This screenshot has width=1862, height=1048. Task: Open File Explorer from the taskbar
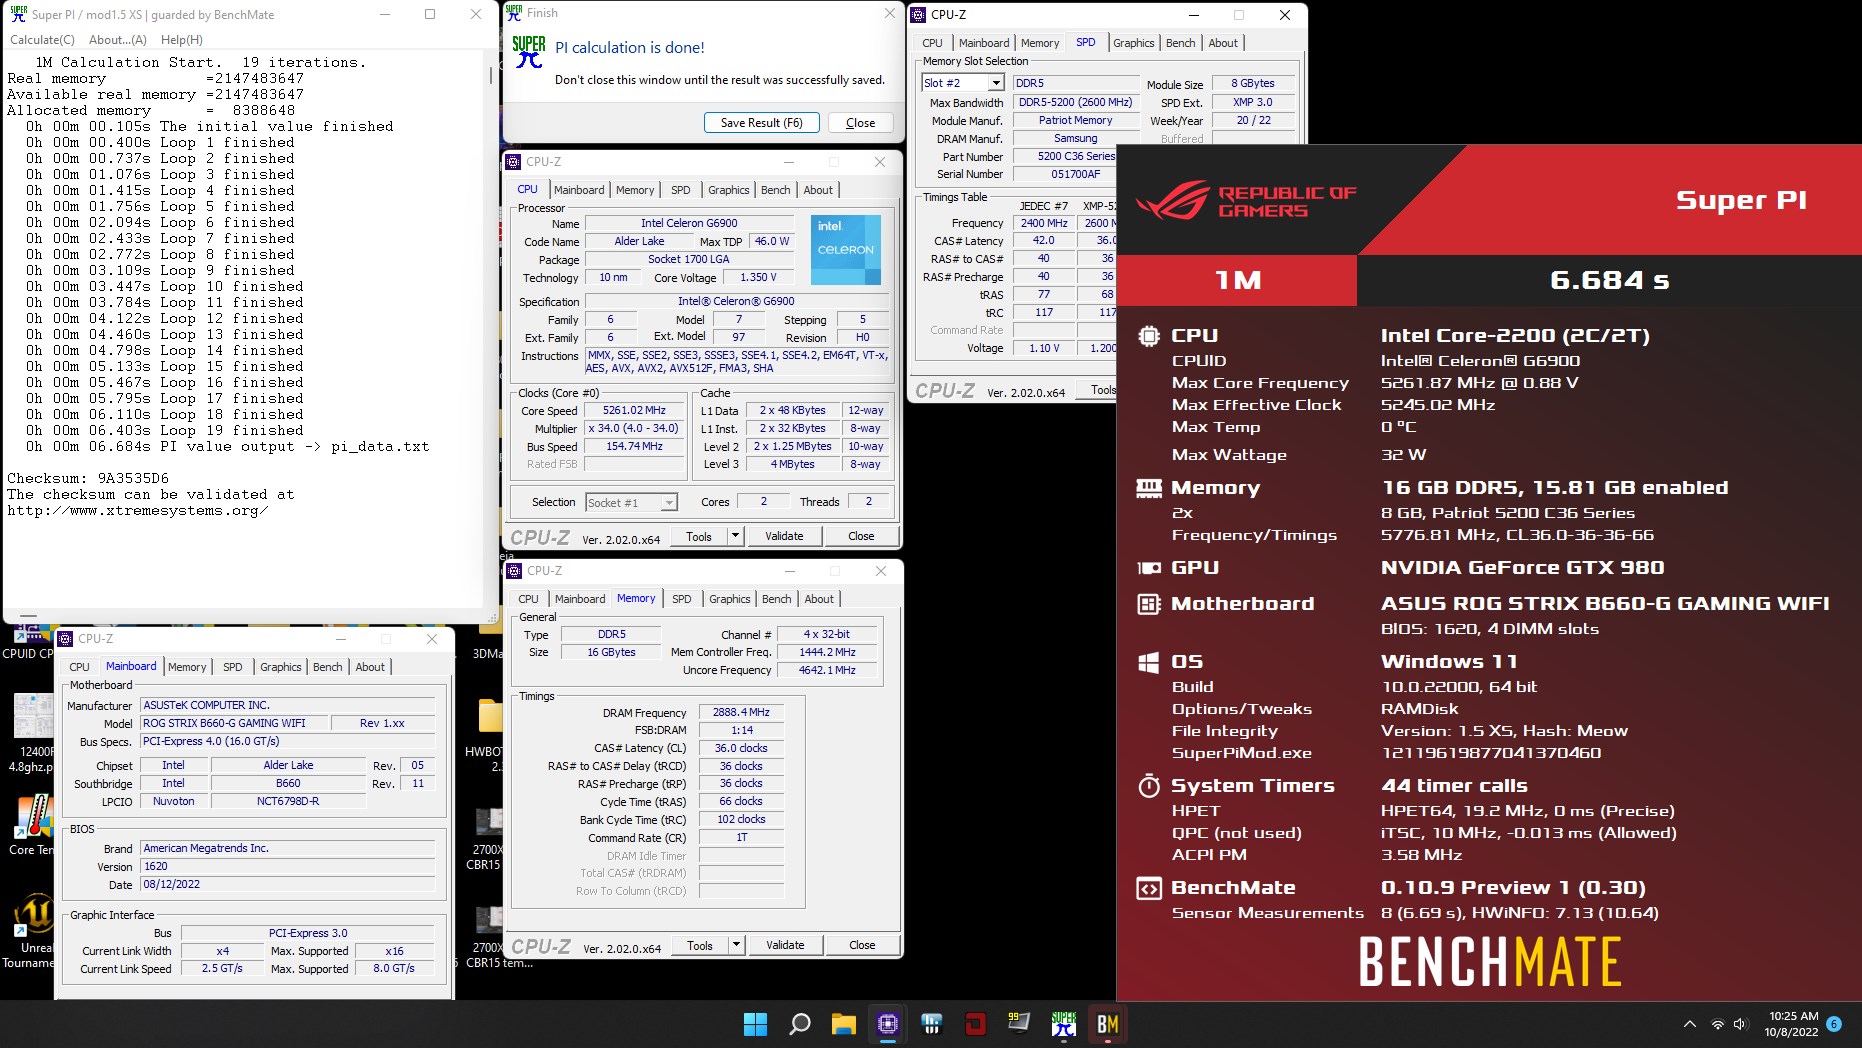click(x=844, y=1024)
